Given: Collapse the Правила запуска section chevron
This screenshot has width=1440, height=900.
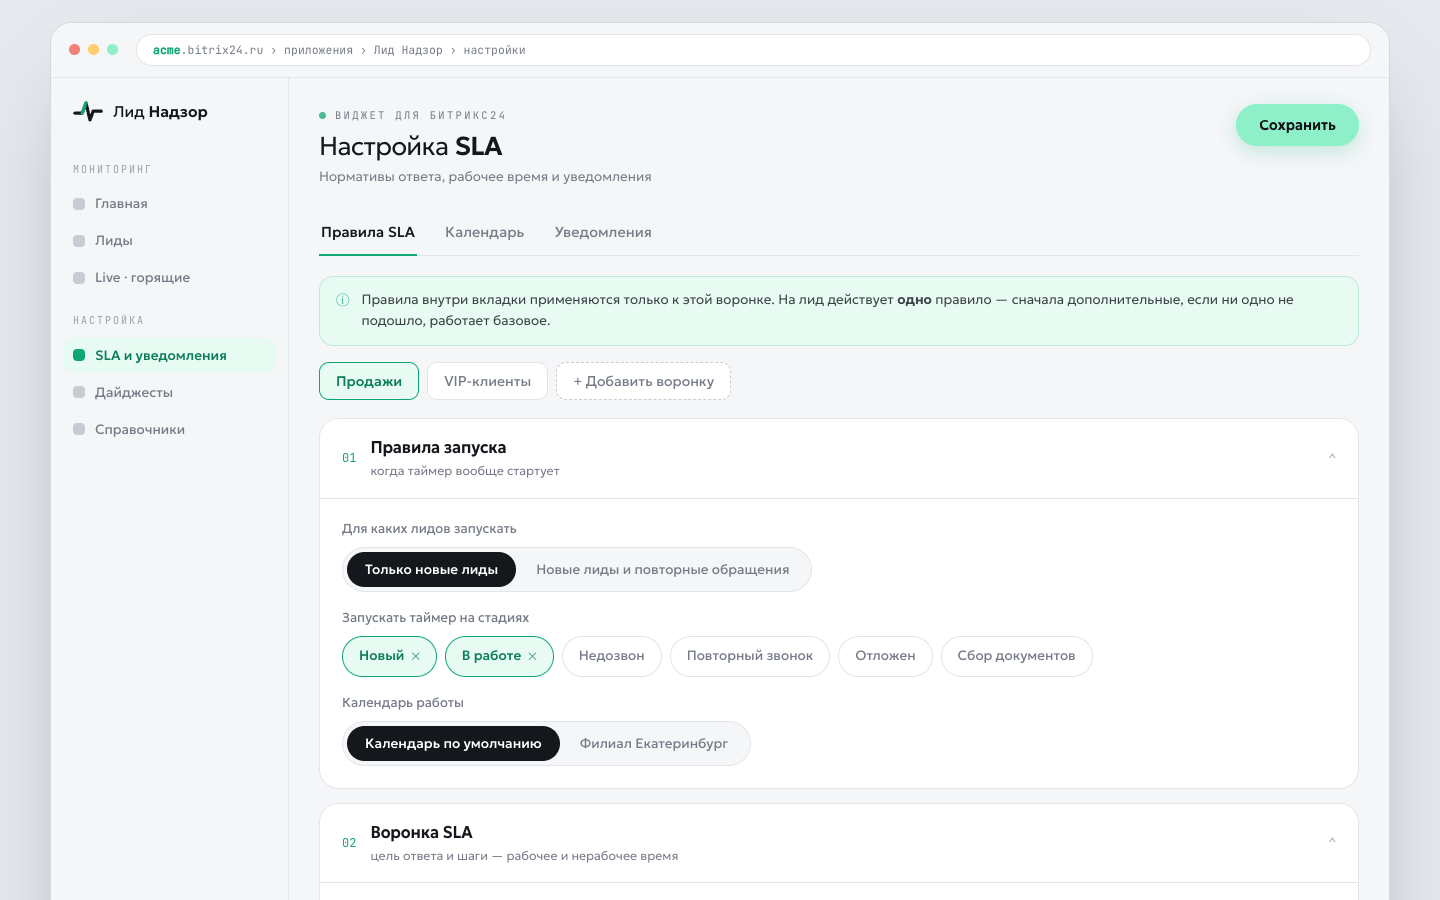Looking at the screenshot, I should coord(1332,457).
